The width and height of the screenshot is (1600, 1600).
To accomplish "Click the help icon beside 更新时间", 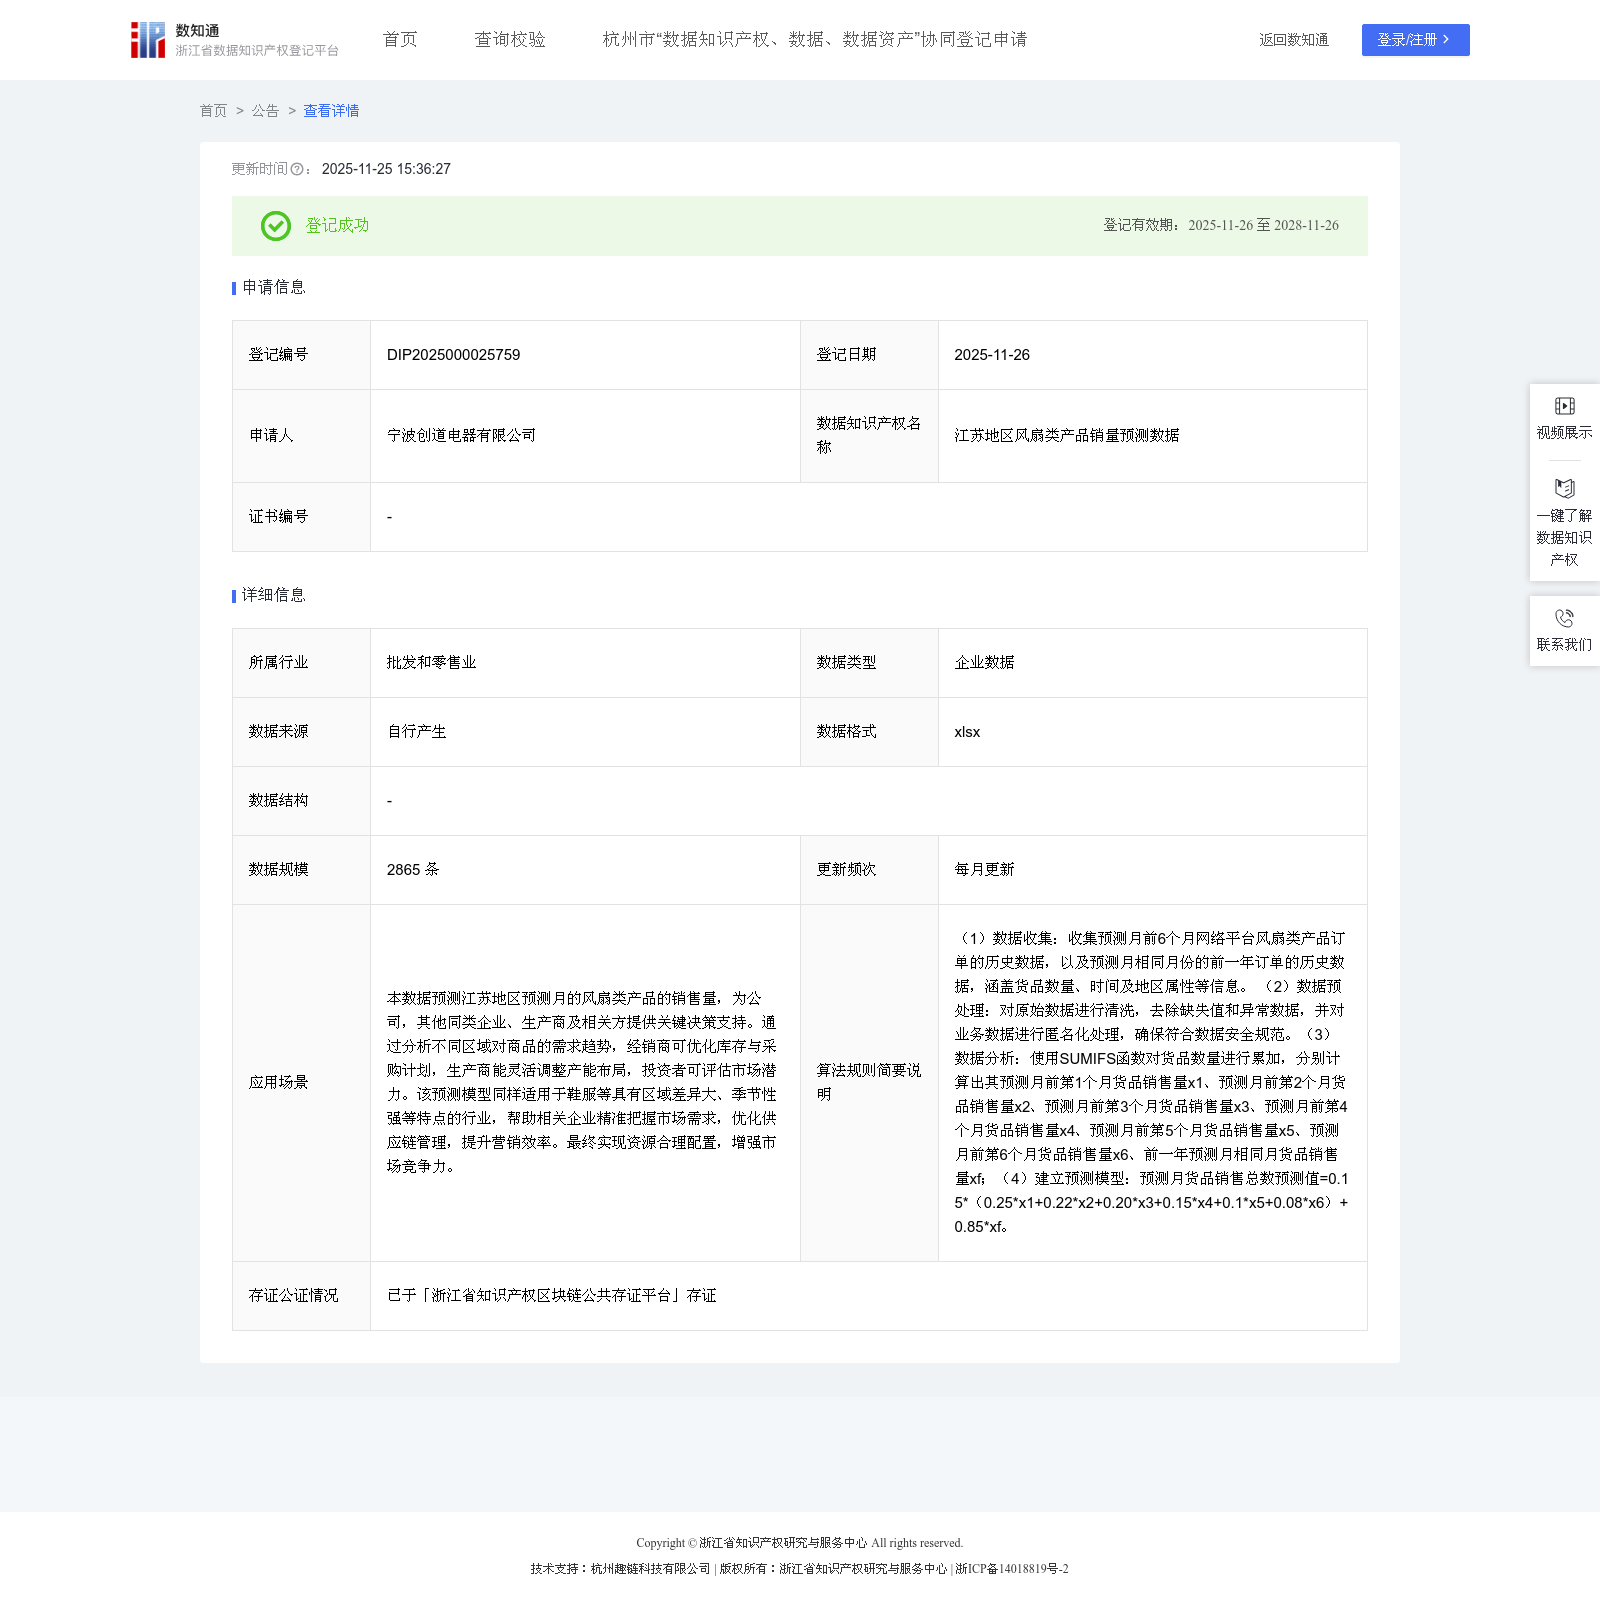I will click(x=296, y=170).
